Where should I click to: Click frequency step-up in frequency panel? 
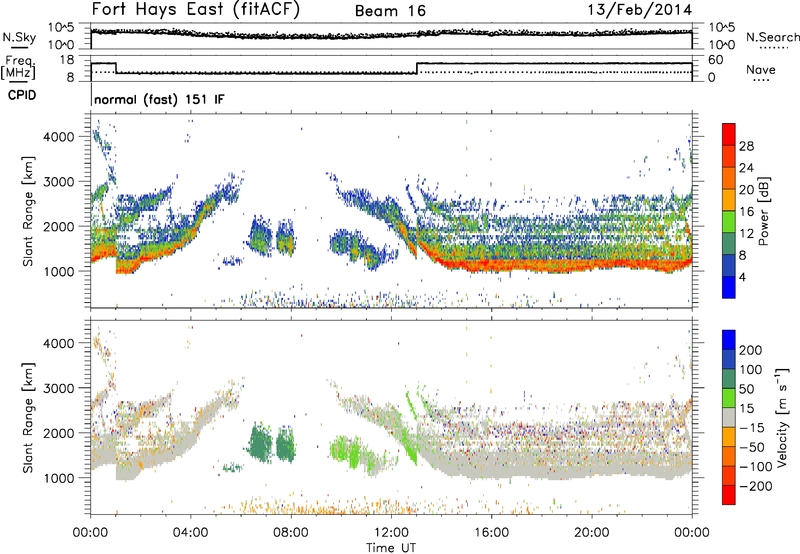coord(417,68)
